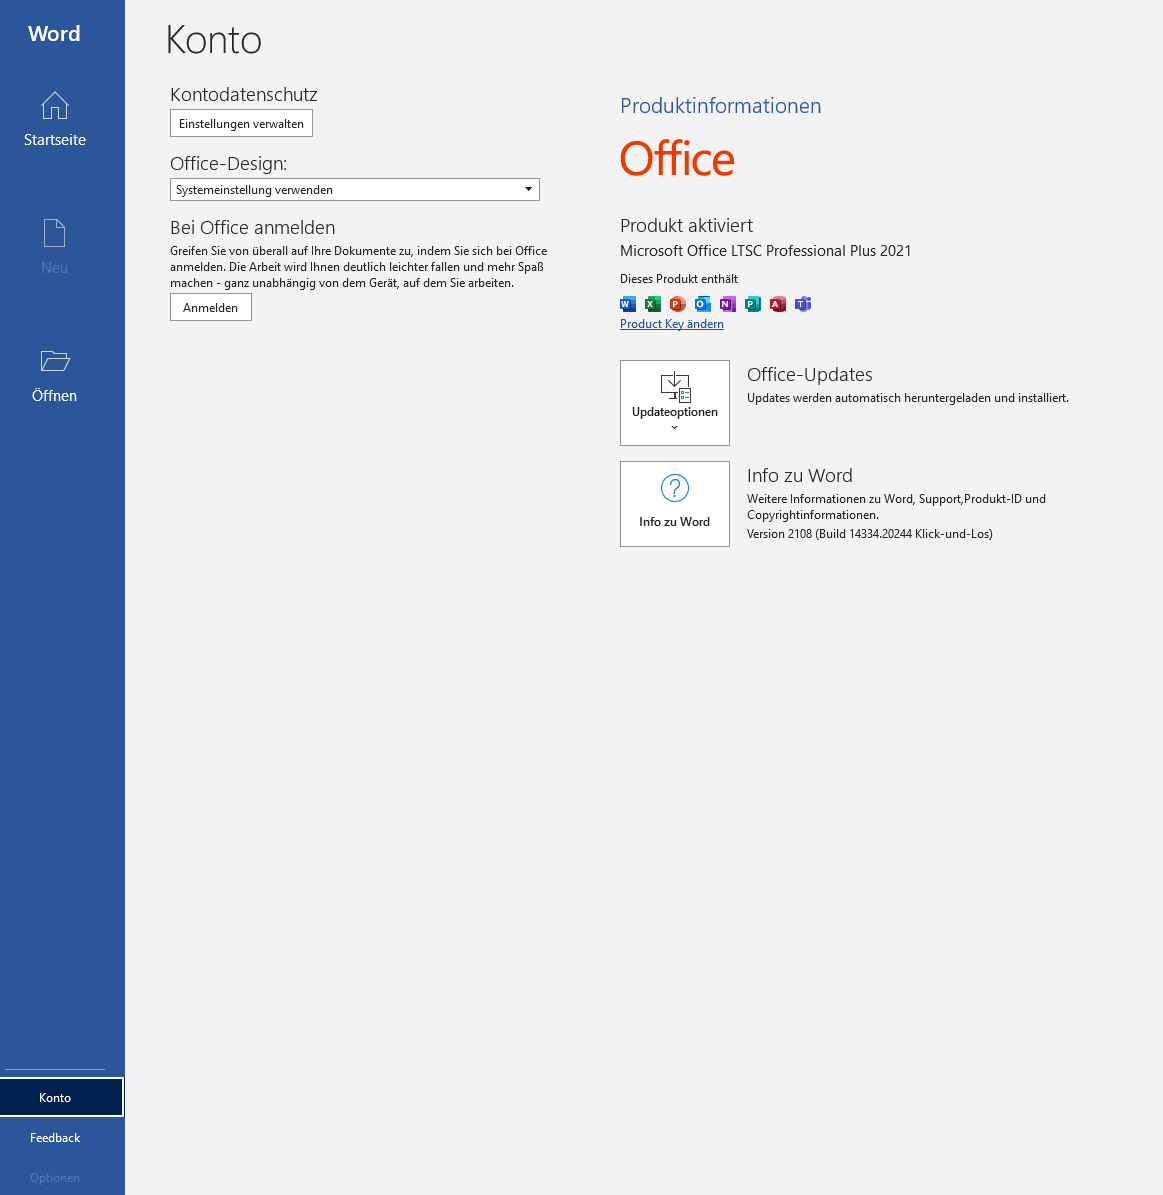This screenshot has width=1163, height=1195.
Task: Open the Feedback sidebar item
Action: click(x=55, y=1138)
